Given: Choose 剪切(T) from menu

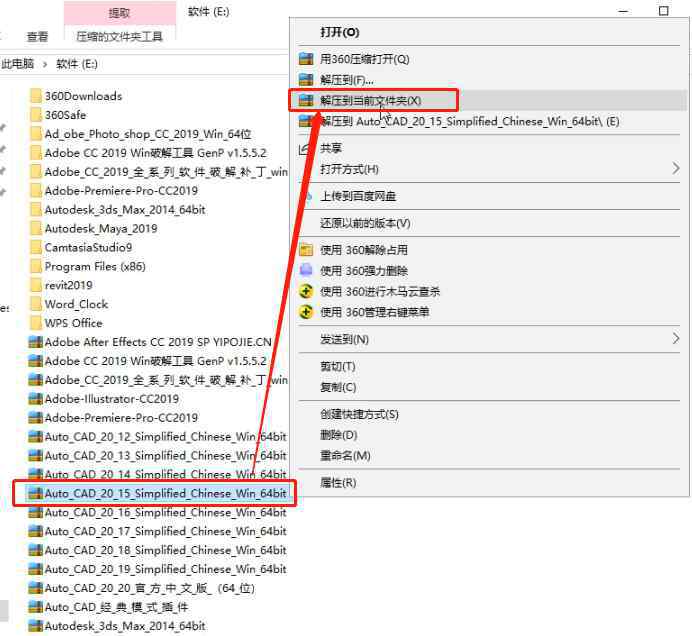Looking at the screenshot, I should [x=338, y=366].
